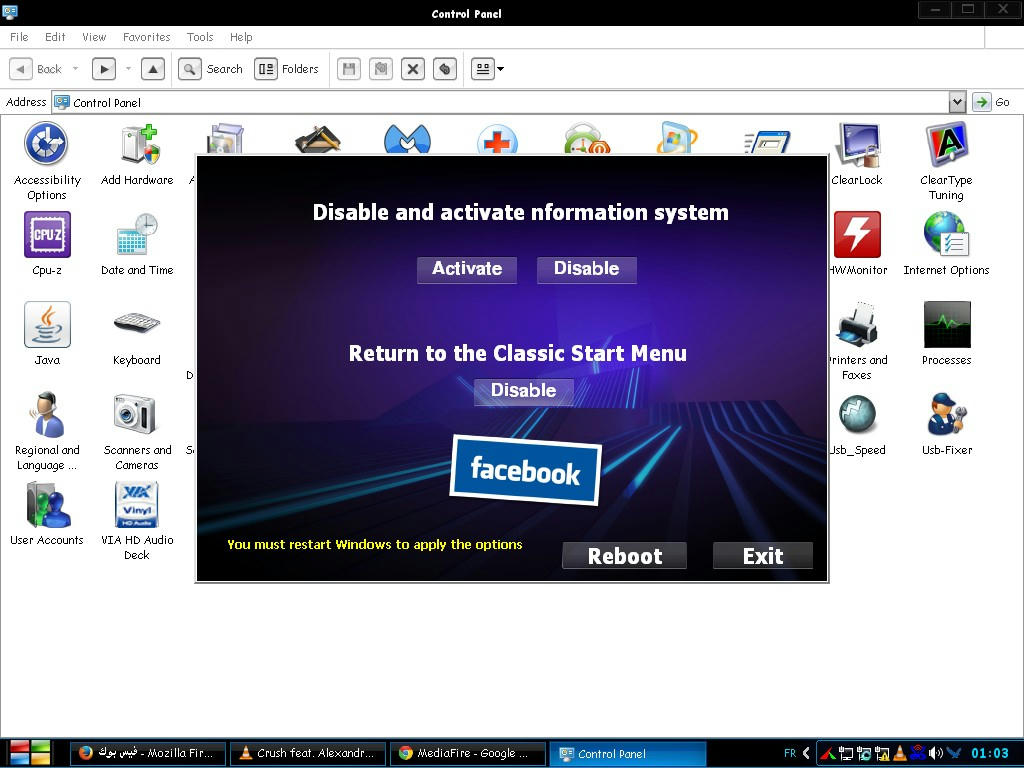The image size is (1024, 768).
Task: Click the Exit button in the dialog
Action: pyautogui.click(x=763, y=556)
